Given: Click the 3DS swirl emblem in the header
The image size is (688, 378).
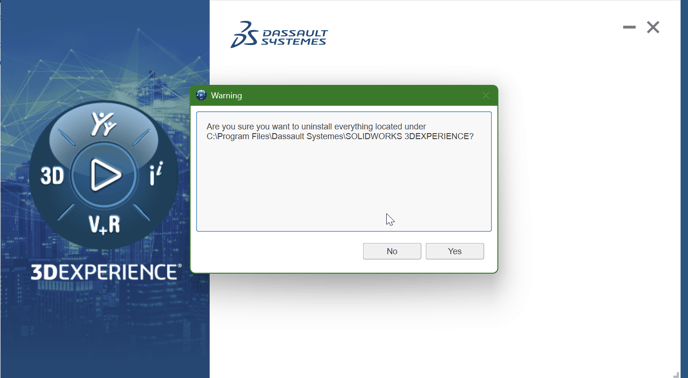Looking at the screenshot, I should [x=244, y=34].
